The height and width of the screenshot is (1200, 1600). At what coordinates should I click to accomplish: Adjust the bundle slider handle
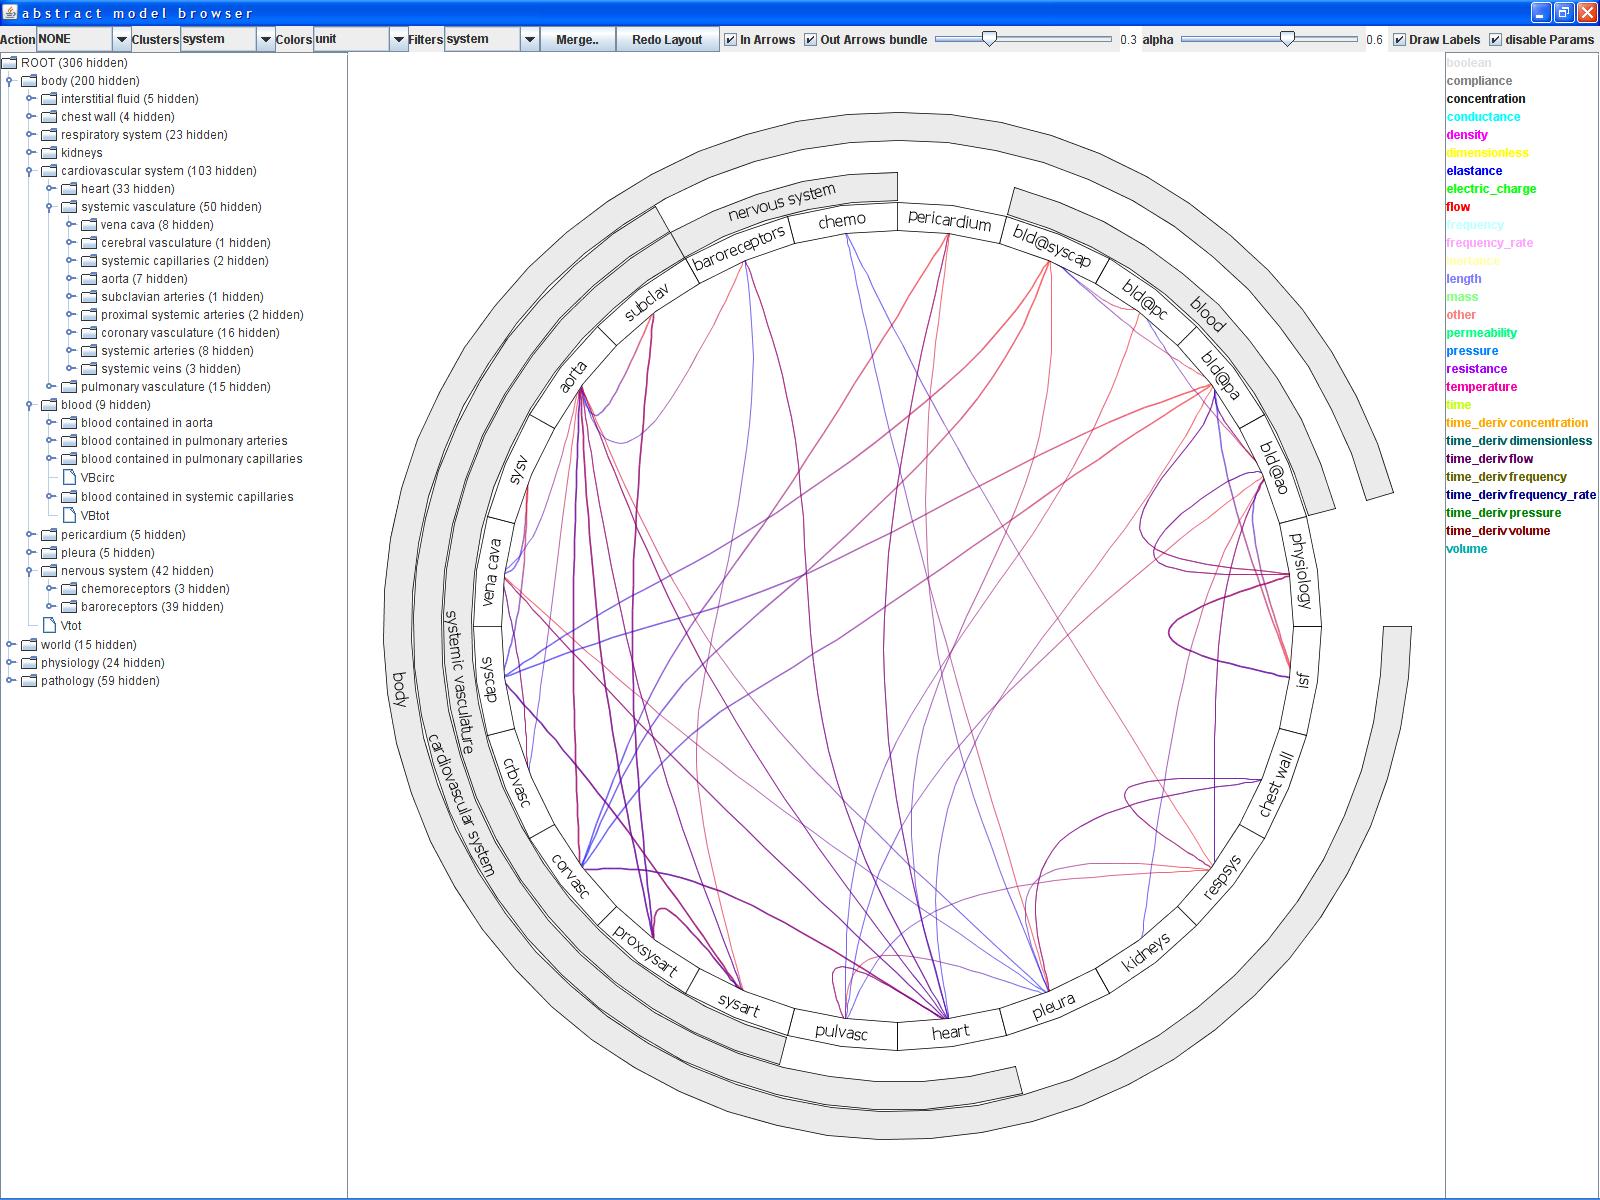(x=989, y=39)
